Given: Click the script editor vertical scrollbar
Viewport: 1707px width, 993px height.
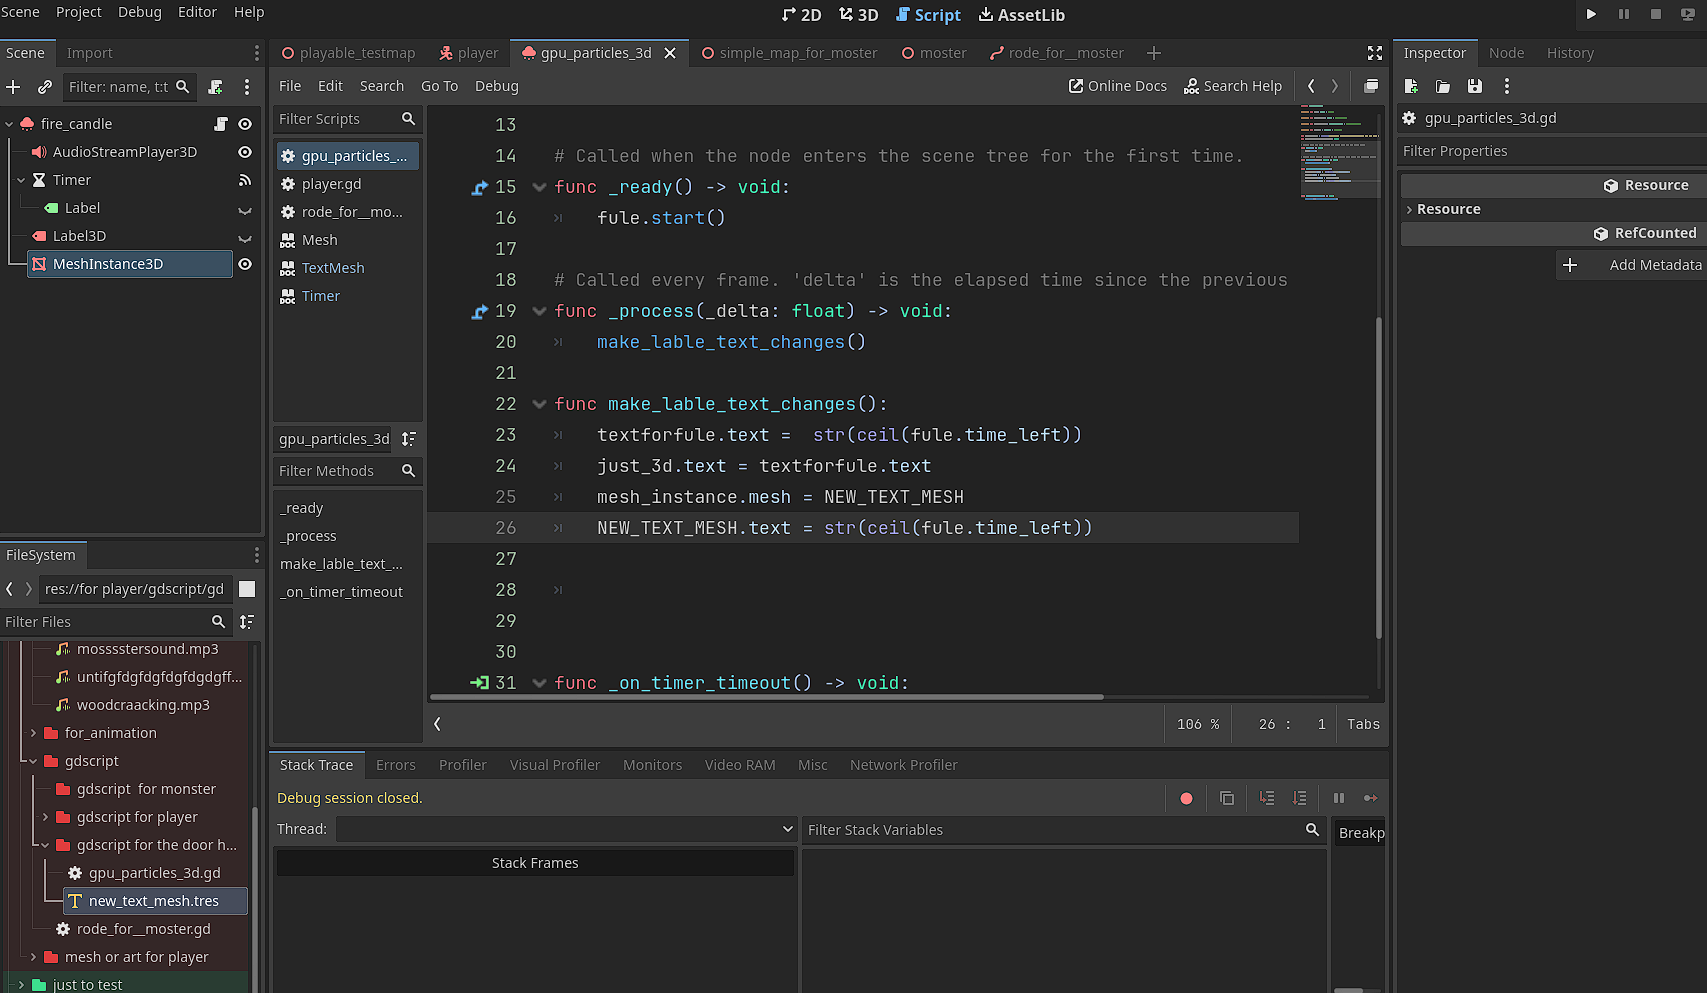Looking at the screenshot, I should click(1379, 477).
